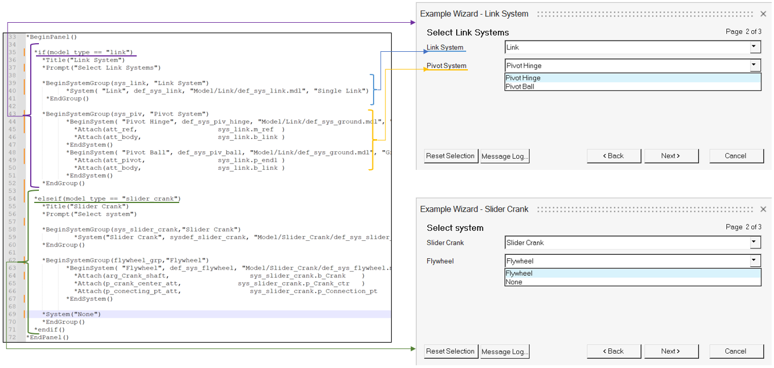Expand the Pivot System dropdown arrow
This screenshot has height=368, width=774.
(754, 66)
